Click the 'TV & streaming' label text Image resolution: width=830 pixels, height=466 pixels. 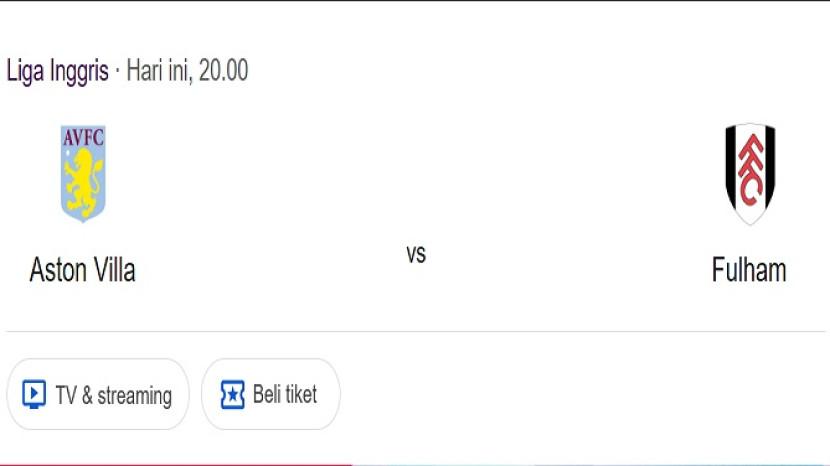point(113,396)
